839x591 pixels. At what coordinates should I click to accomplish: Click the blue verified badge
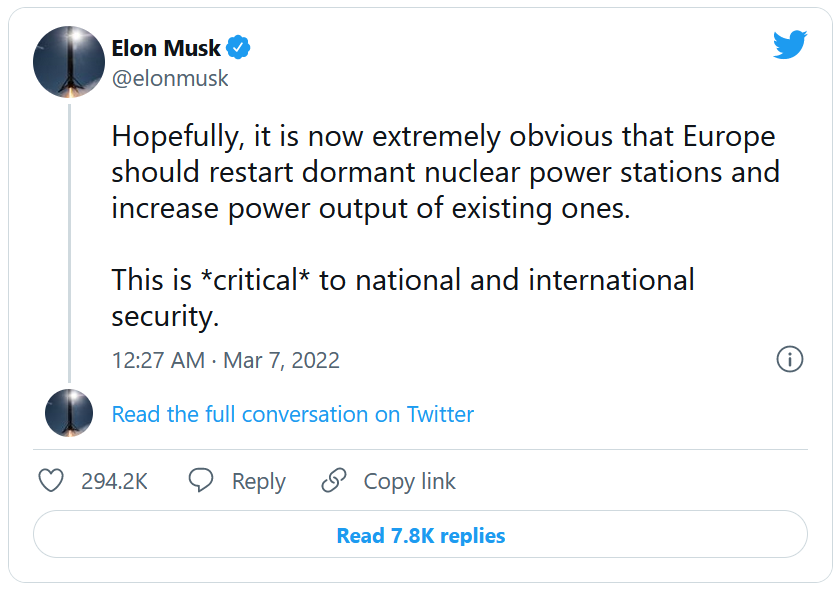[x=238, y=47]
